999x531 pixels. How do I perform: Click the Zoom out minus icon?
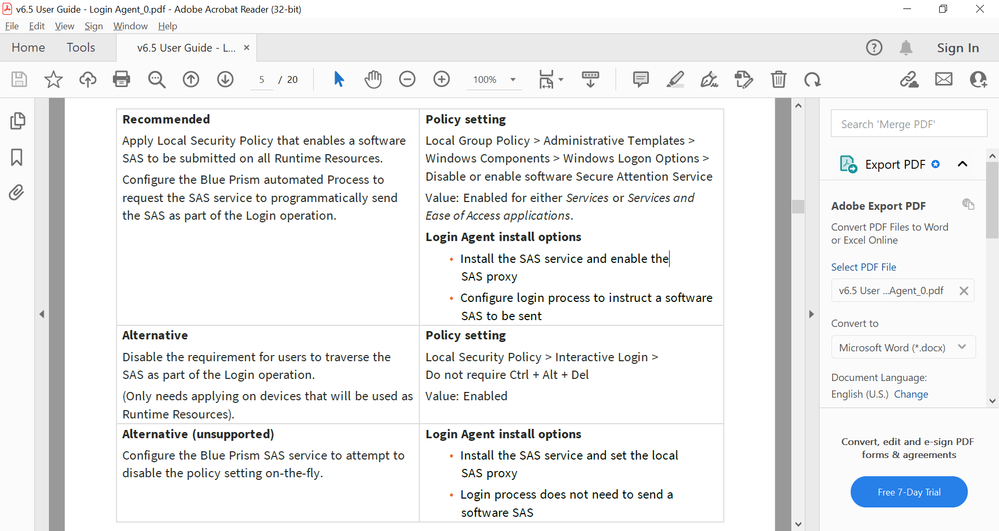click(407, 80)
